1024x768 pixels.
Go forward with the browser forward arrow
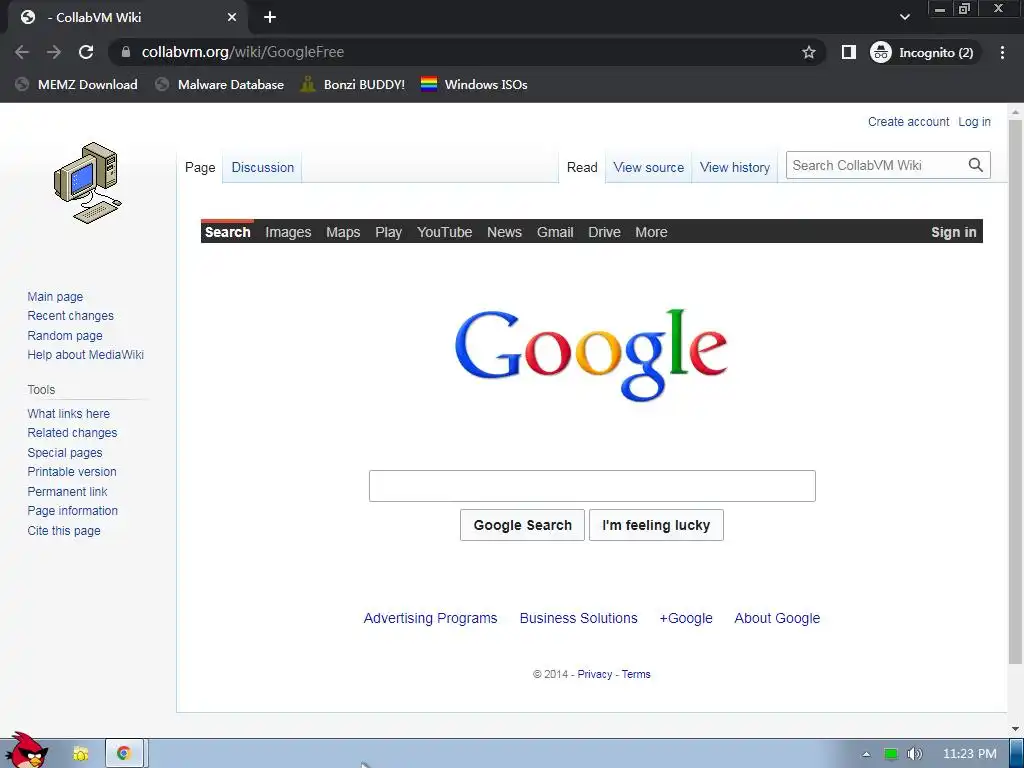click(54, 52)
